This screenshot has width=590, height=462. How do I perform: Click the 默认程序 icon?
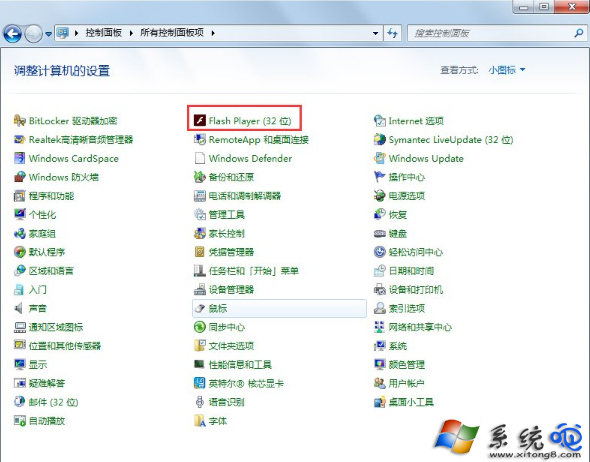20,252
